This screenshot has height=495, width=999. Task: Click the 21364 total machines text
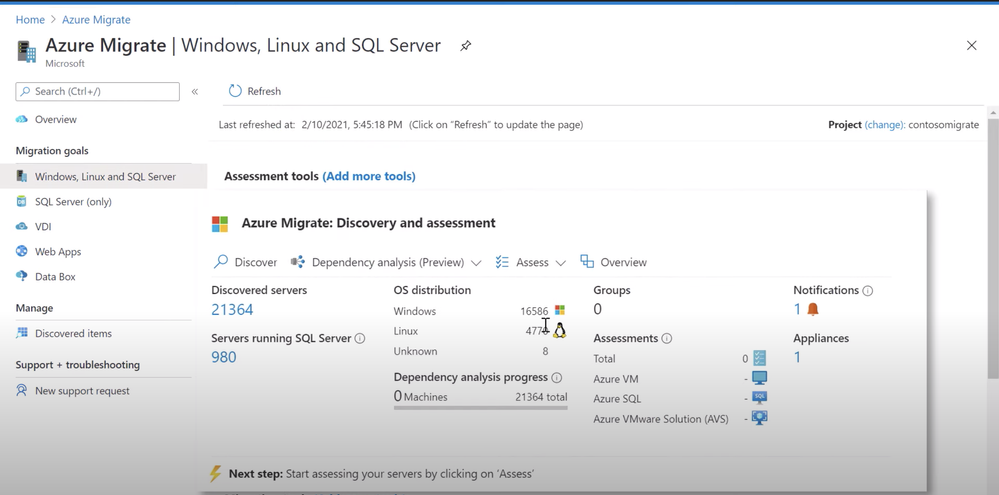click(541, 397)
